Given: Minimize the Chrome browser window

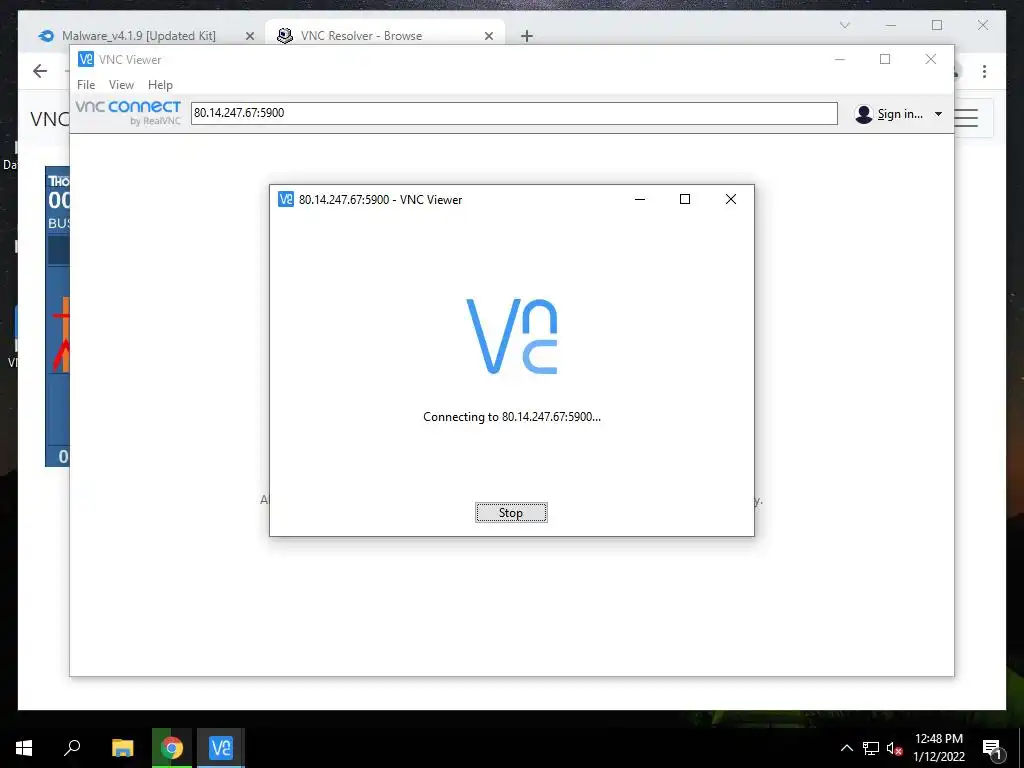Looking at the screenshot, I should tap(891, 25).
